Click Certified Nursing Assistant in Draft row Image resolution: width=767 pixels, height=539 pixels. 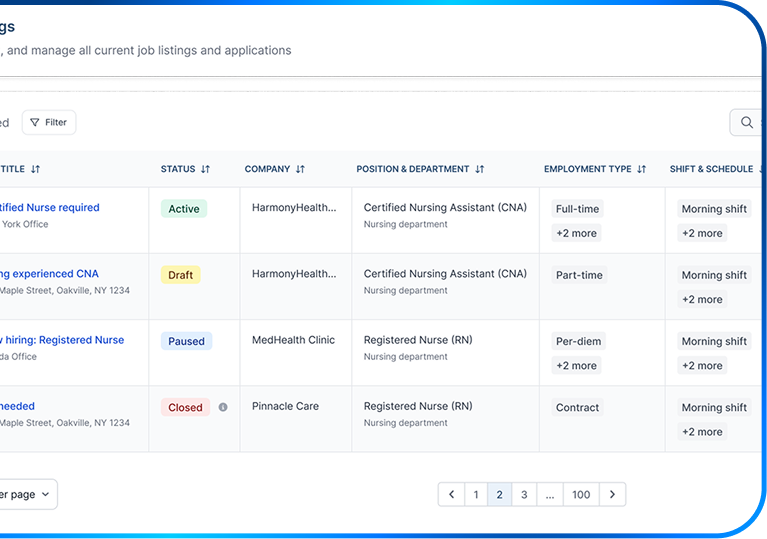[445, 274]
